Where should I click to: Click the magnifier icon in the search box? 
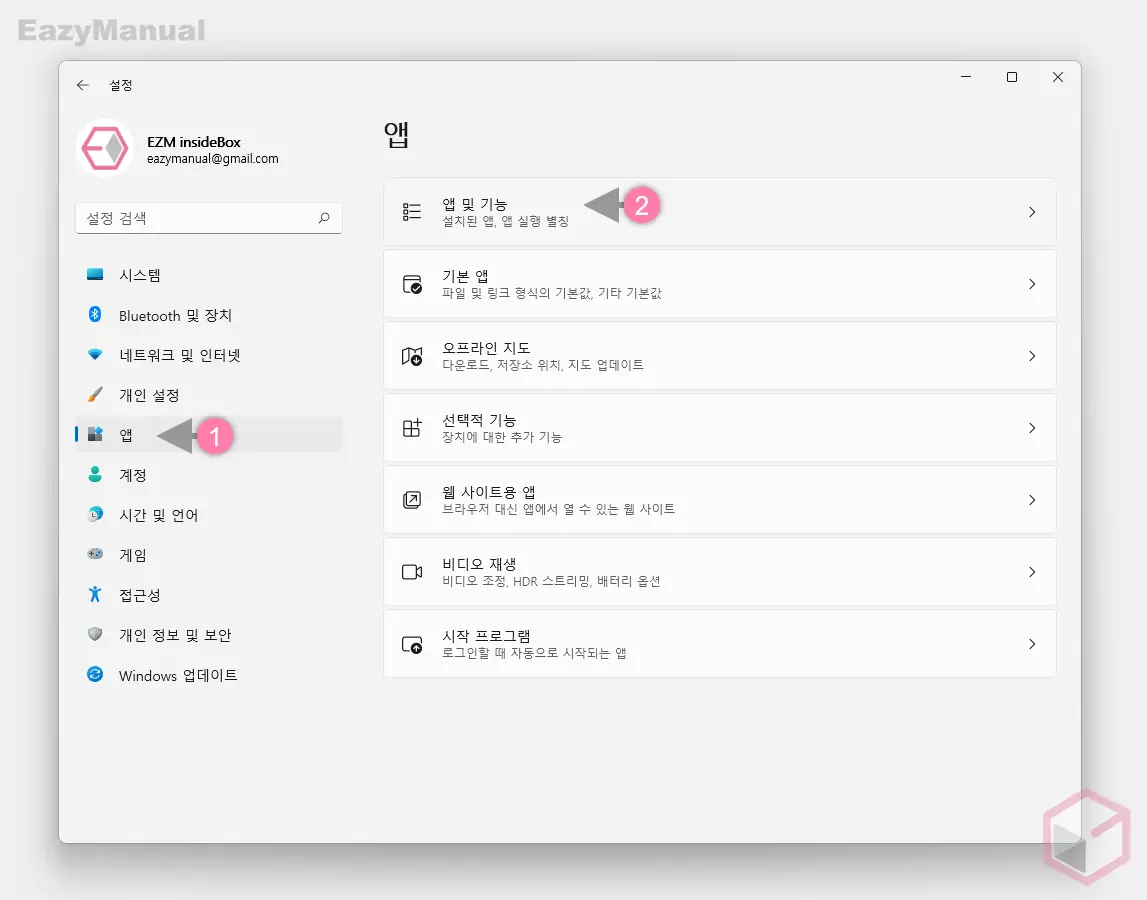[x=324, y=218]
